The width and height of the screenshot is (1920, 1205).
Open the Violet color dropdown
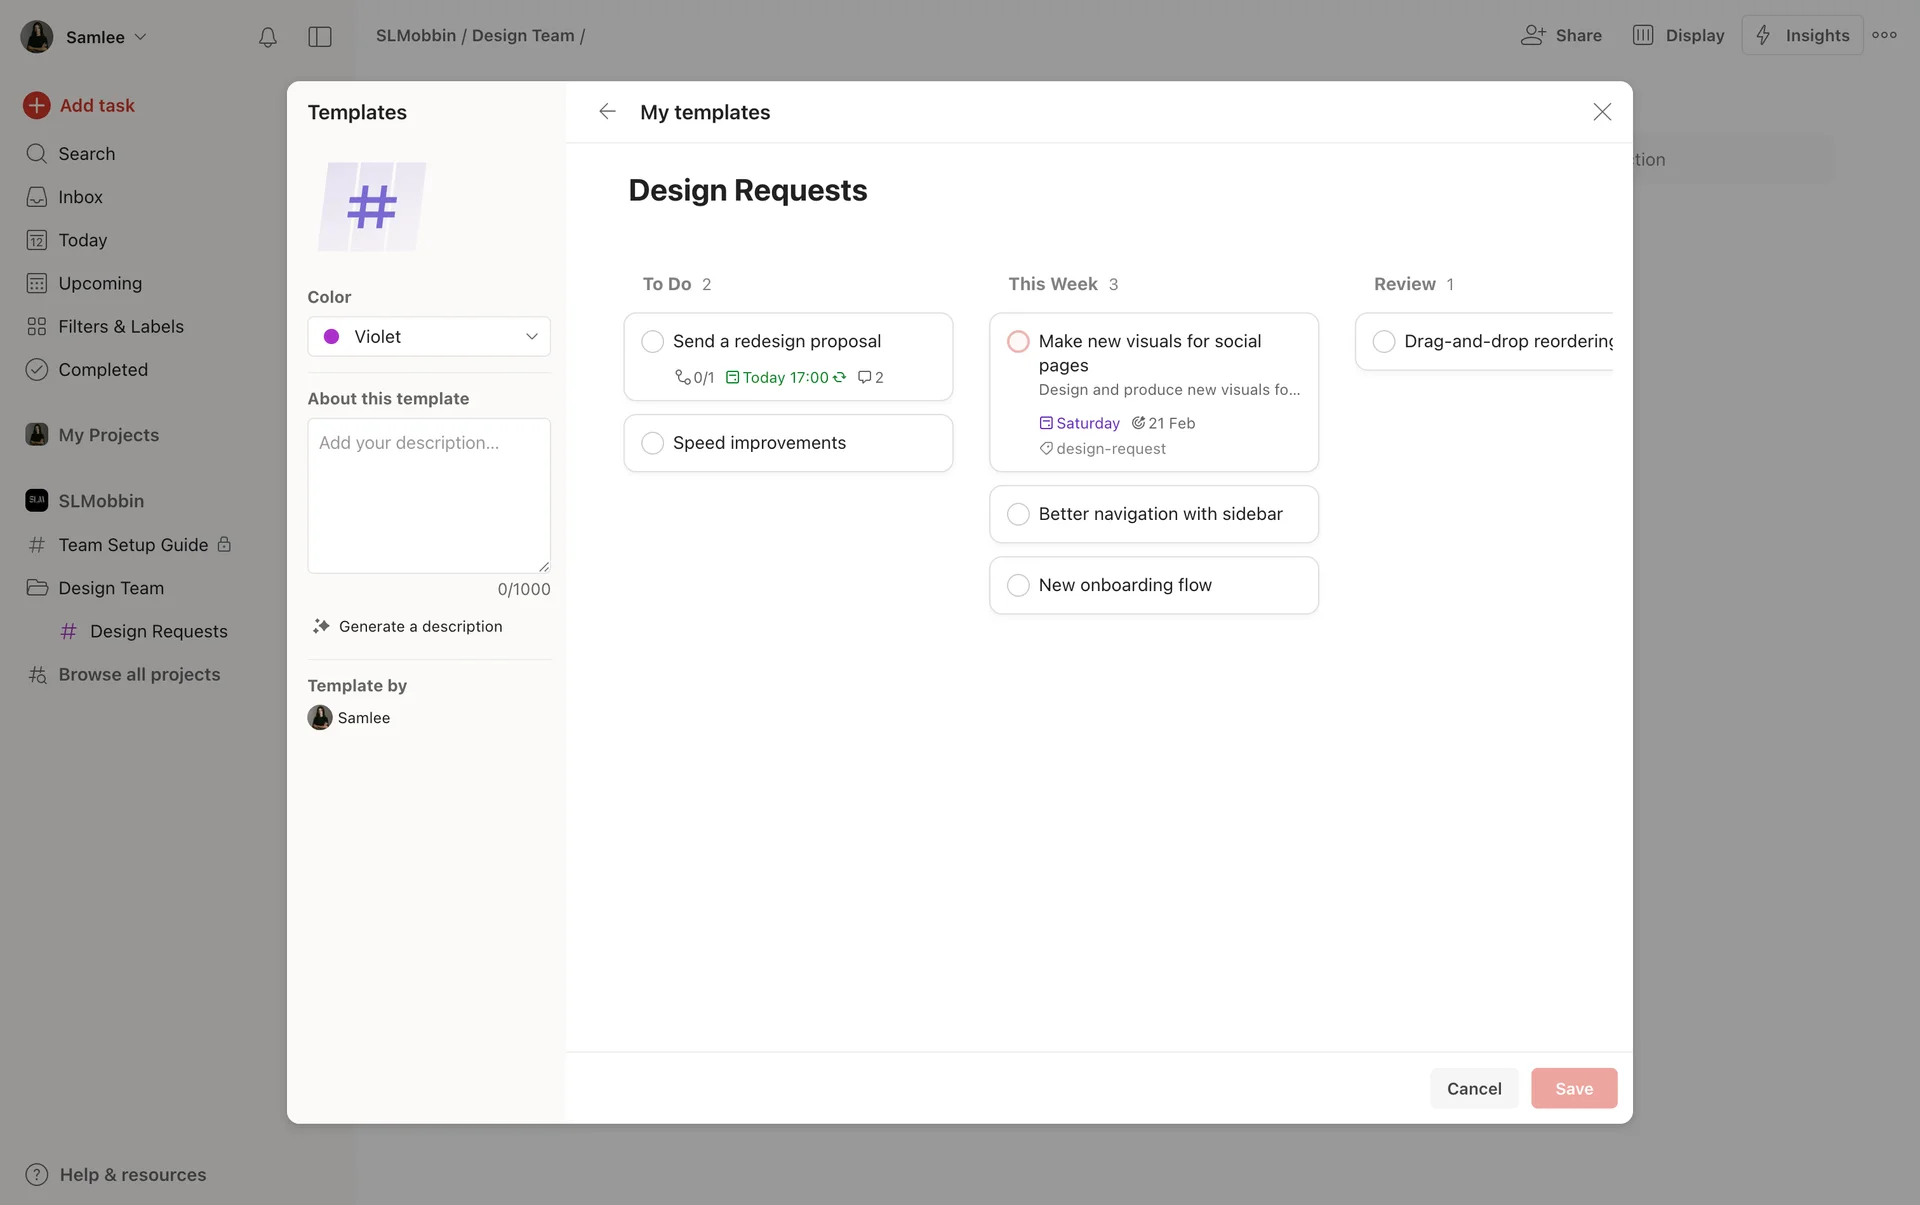(429, 337)
